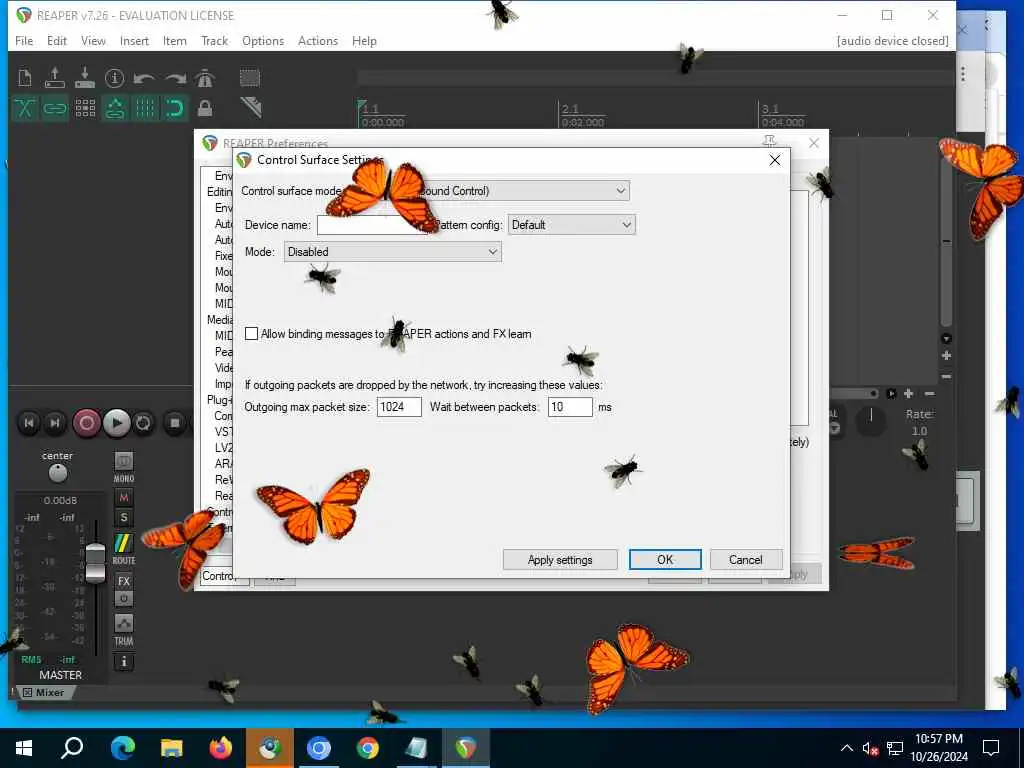1024x768 pixels.
Task: Click the Device name input field
Action: click(372, 225)
